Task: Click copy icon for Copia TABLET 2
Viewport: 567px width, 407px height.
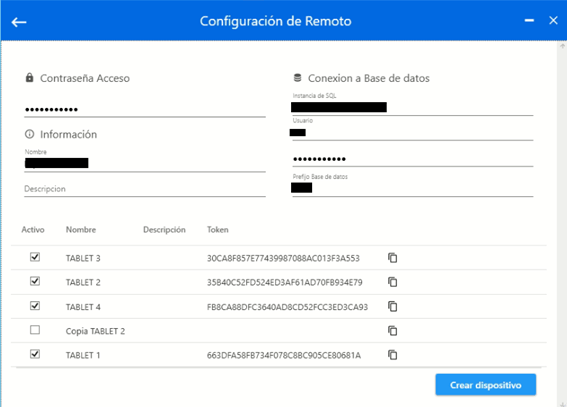Action: click(392, 331)
